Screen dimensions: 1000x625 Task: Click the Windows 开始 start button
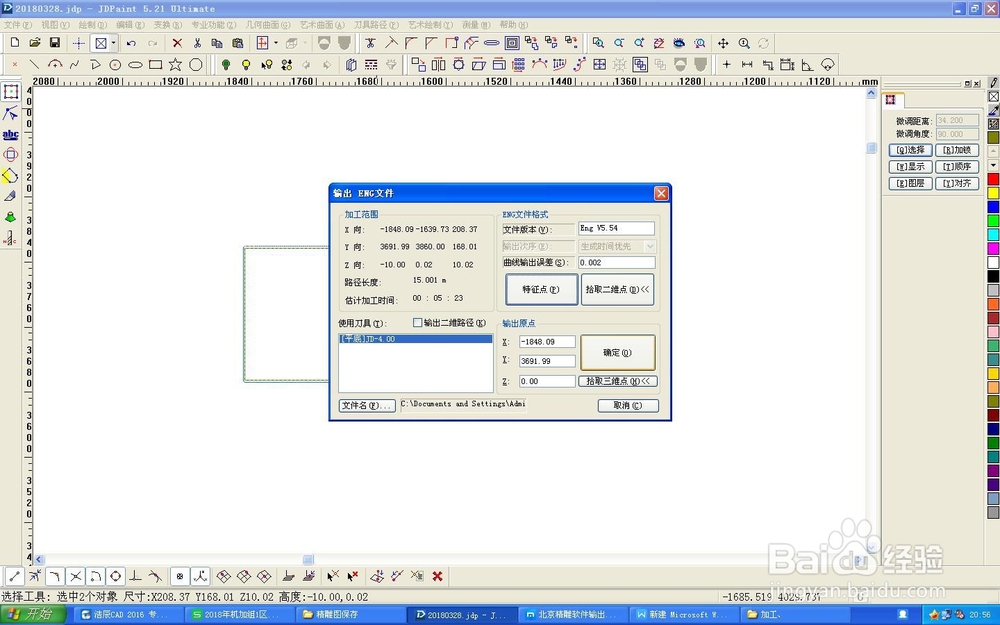click(x=33, y=615)
